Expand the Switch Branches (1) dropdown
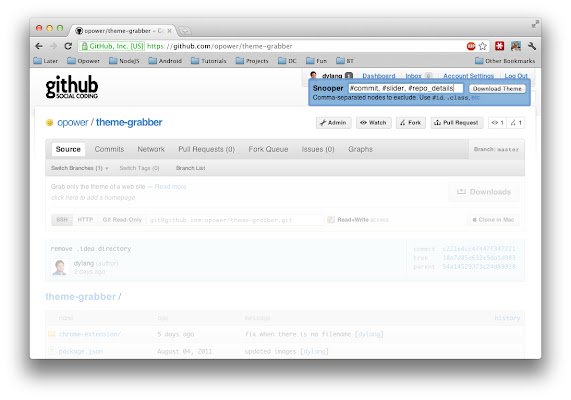 click(80, 168)
